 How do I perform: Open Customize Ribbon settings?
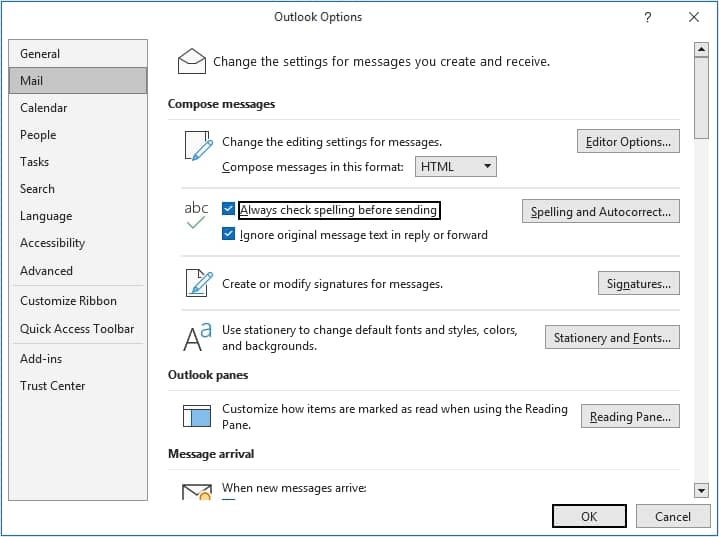pyautogui.click(x=78, y=301)
